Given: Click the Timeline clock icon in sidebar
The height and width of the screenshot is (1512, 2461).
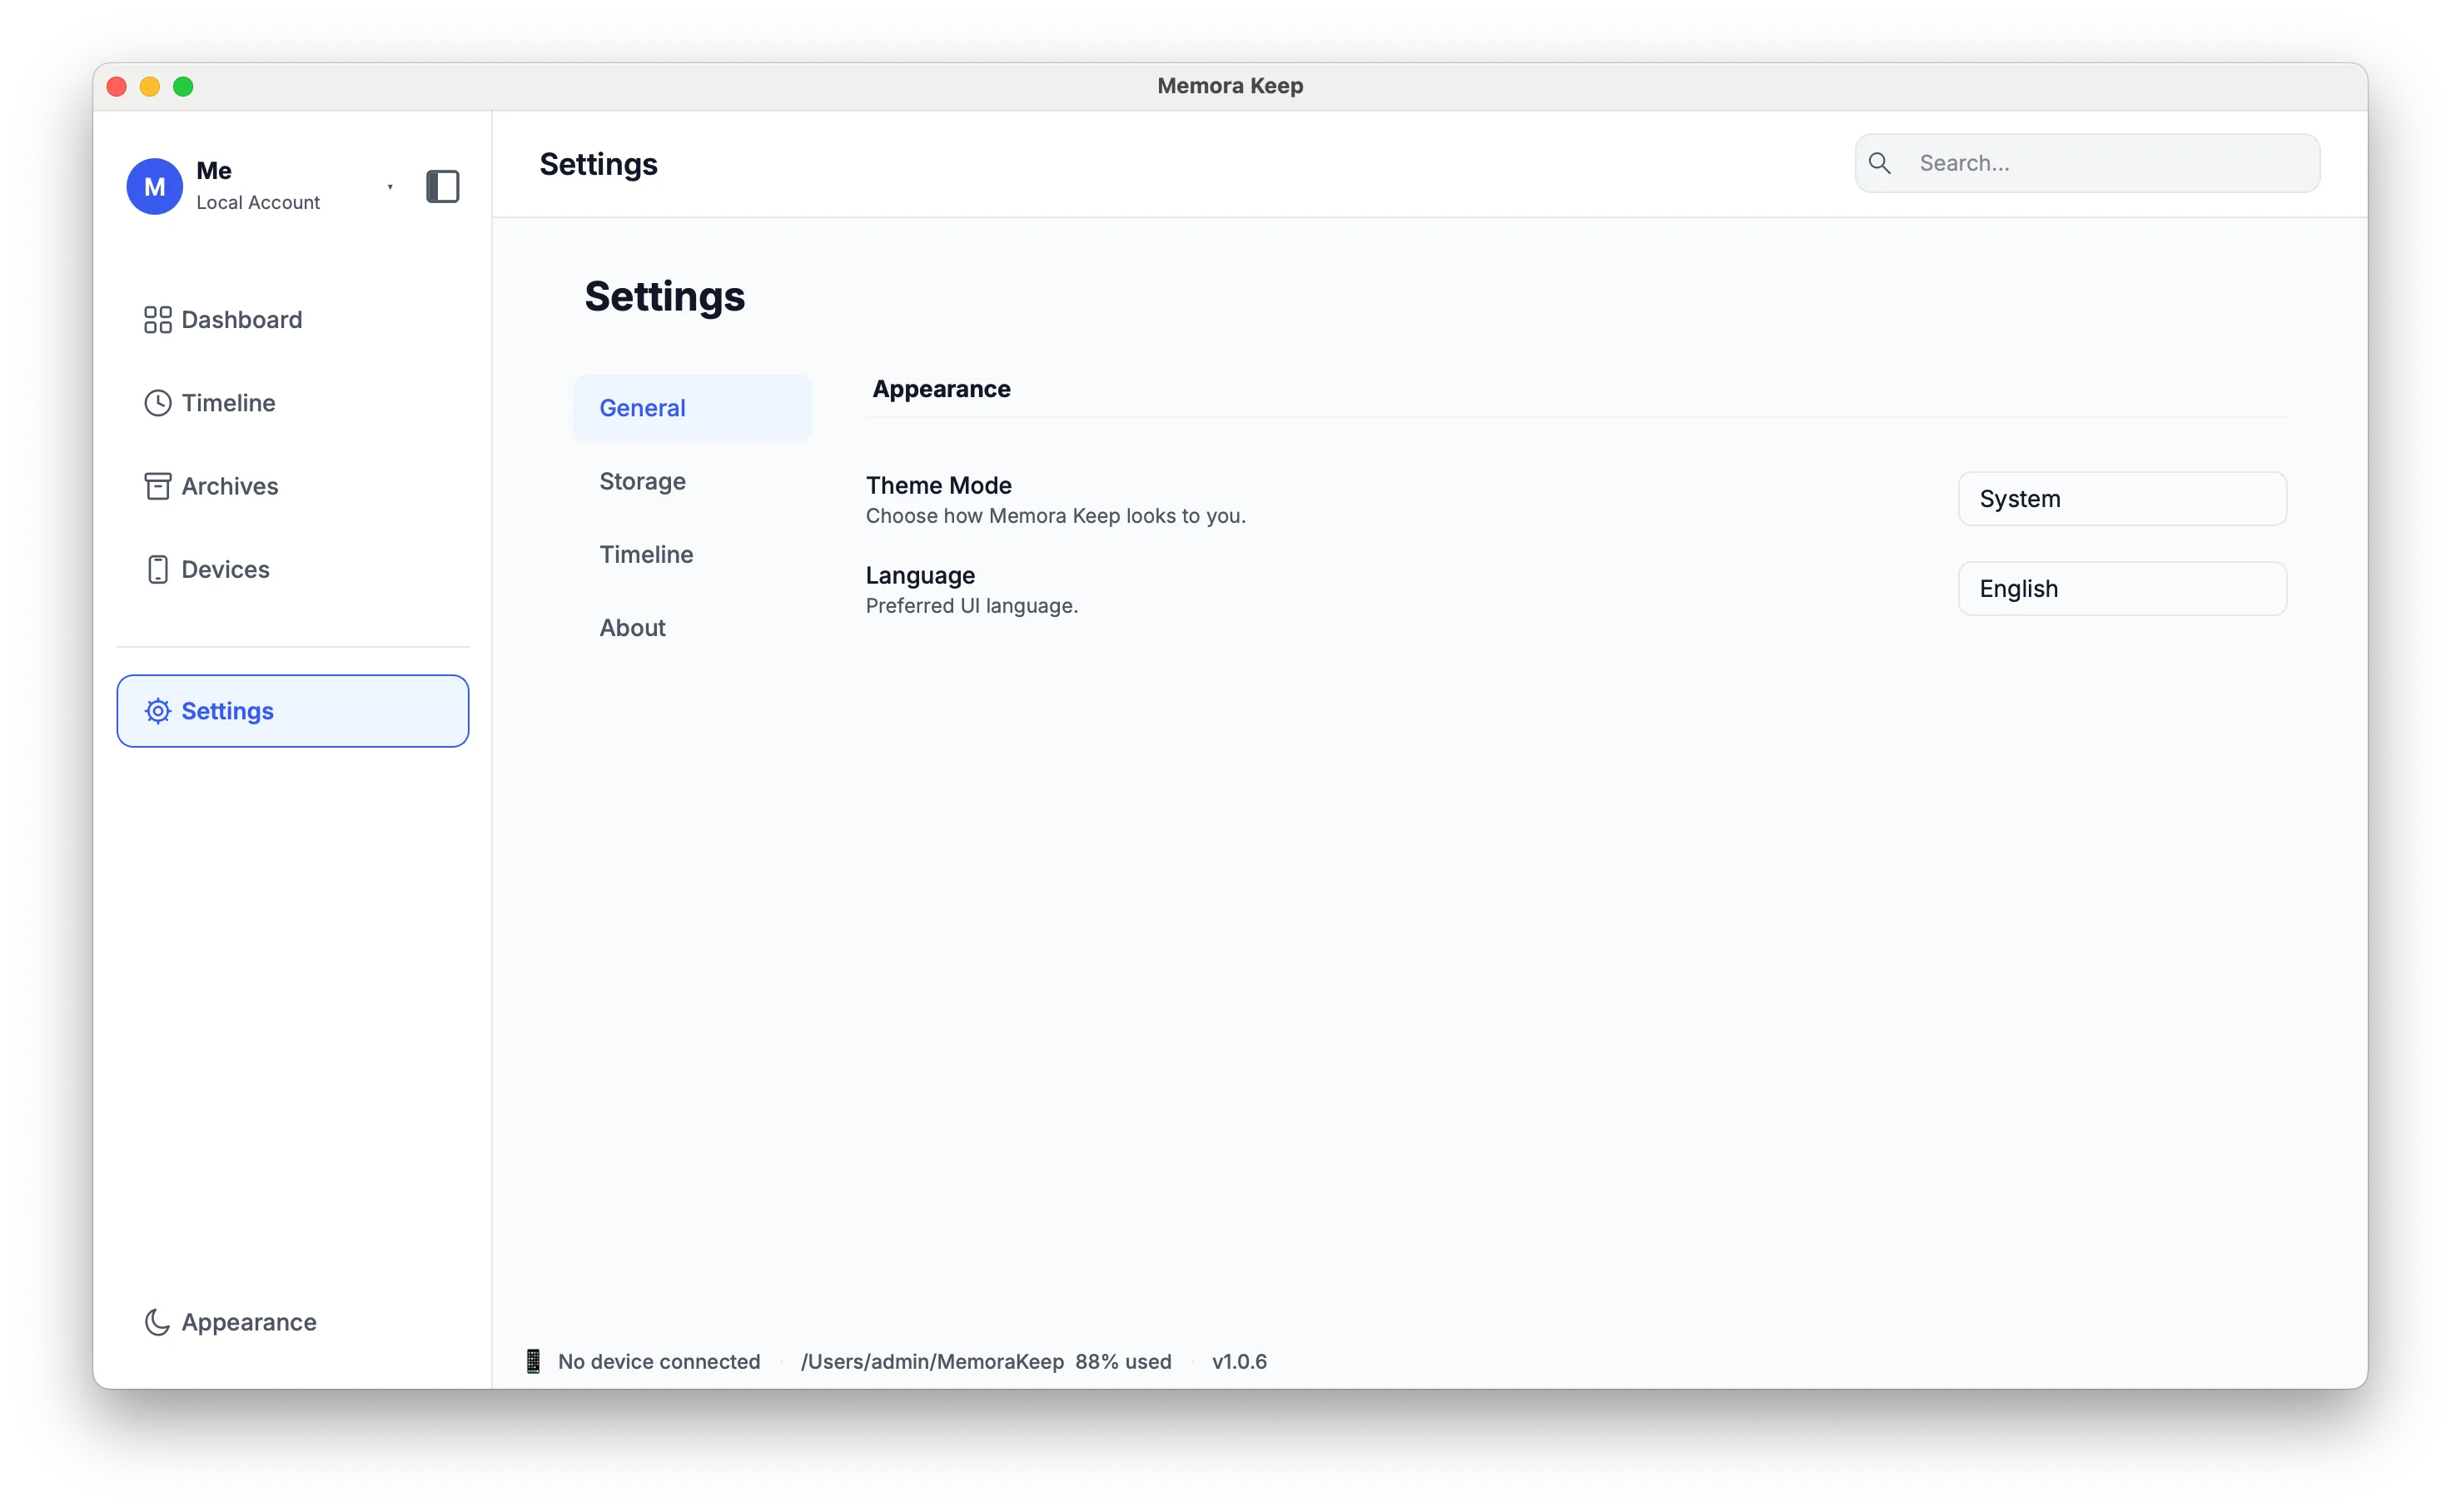Looking at the screenshot, I should (157, 402).
